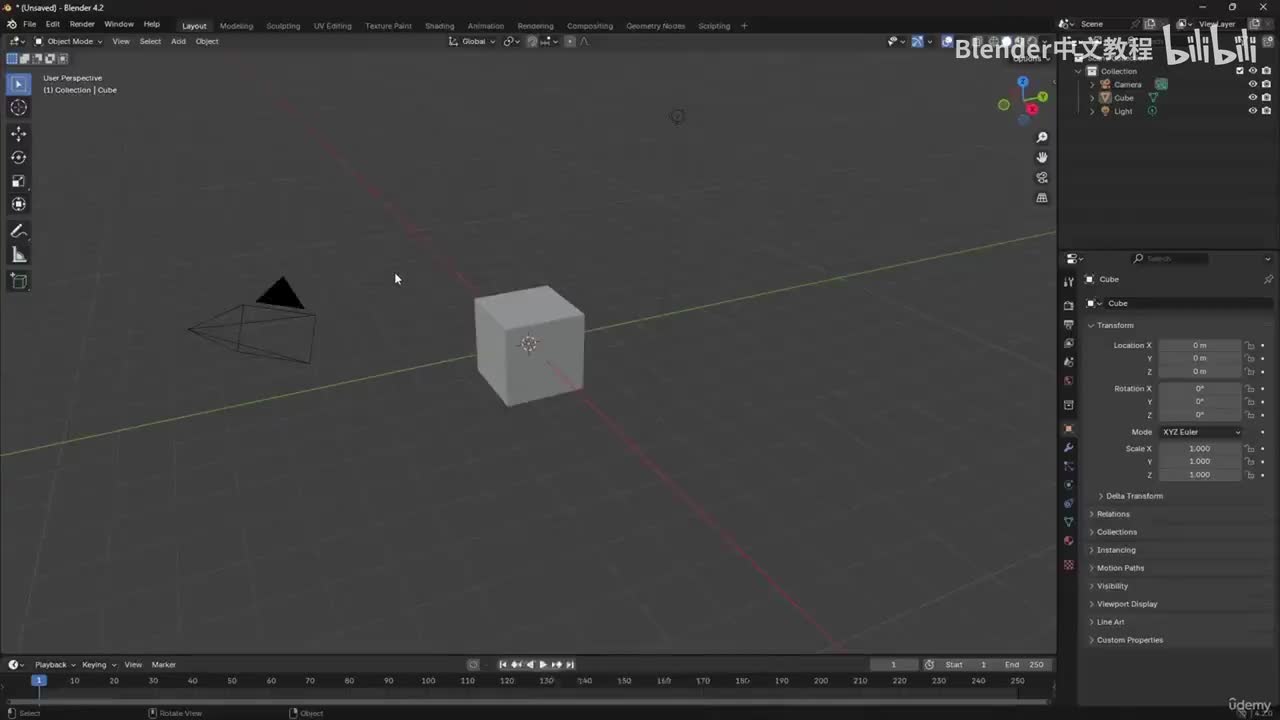Play the animation forward
The image size is (1280, 720).
click(543, 665)
